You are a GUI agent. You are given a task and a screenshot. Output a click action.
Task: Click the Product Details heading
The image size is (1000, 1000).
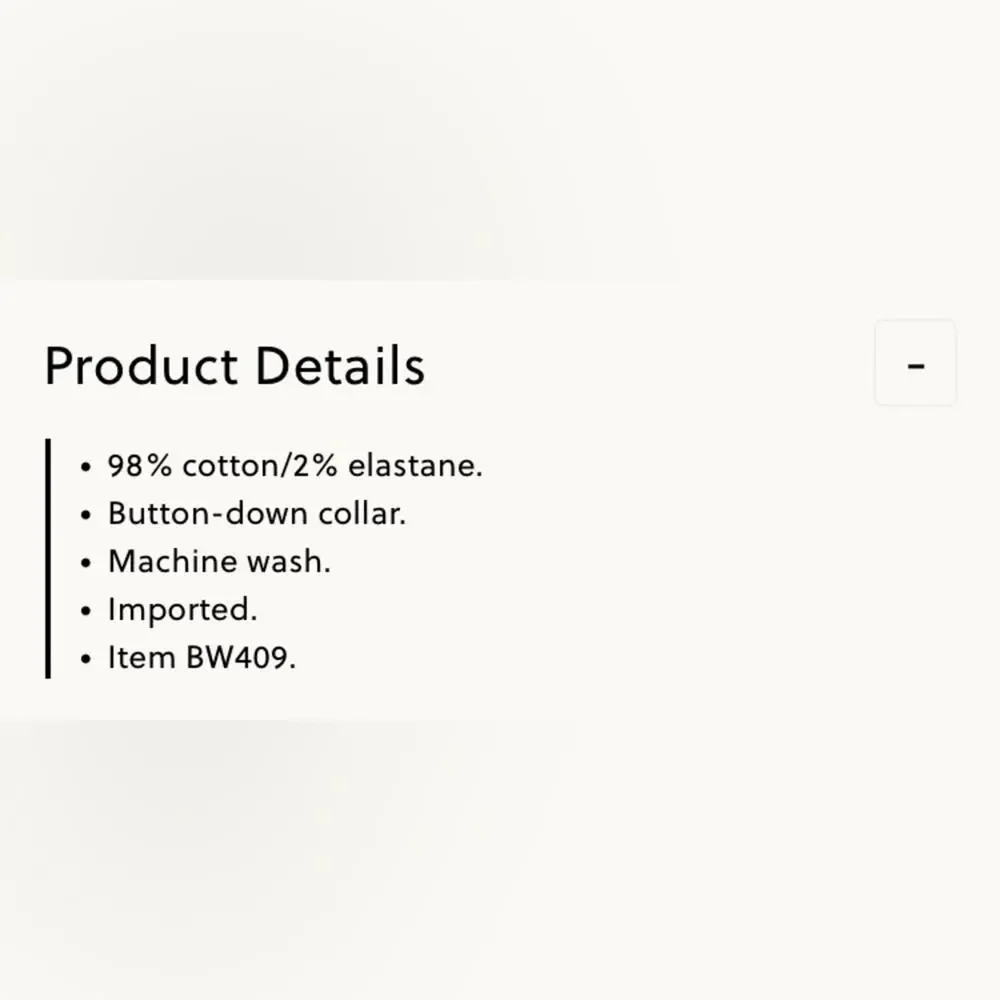tap(235, 365)
